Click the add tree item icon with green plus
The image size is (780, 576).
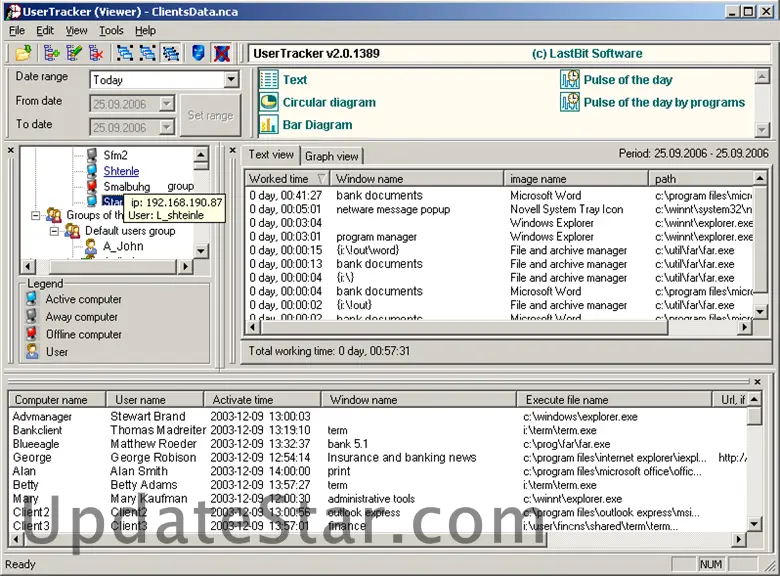[51, 53]
